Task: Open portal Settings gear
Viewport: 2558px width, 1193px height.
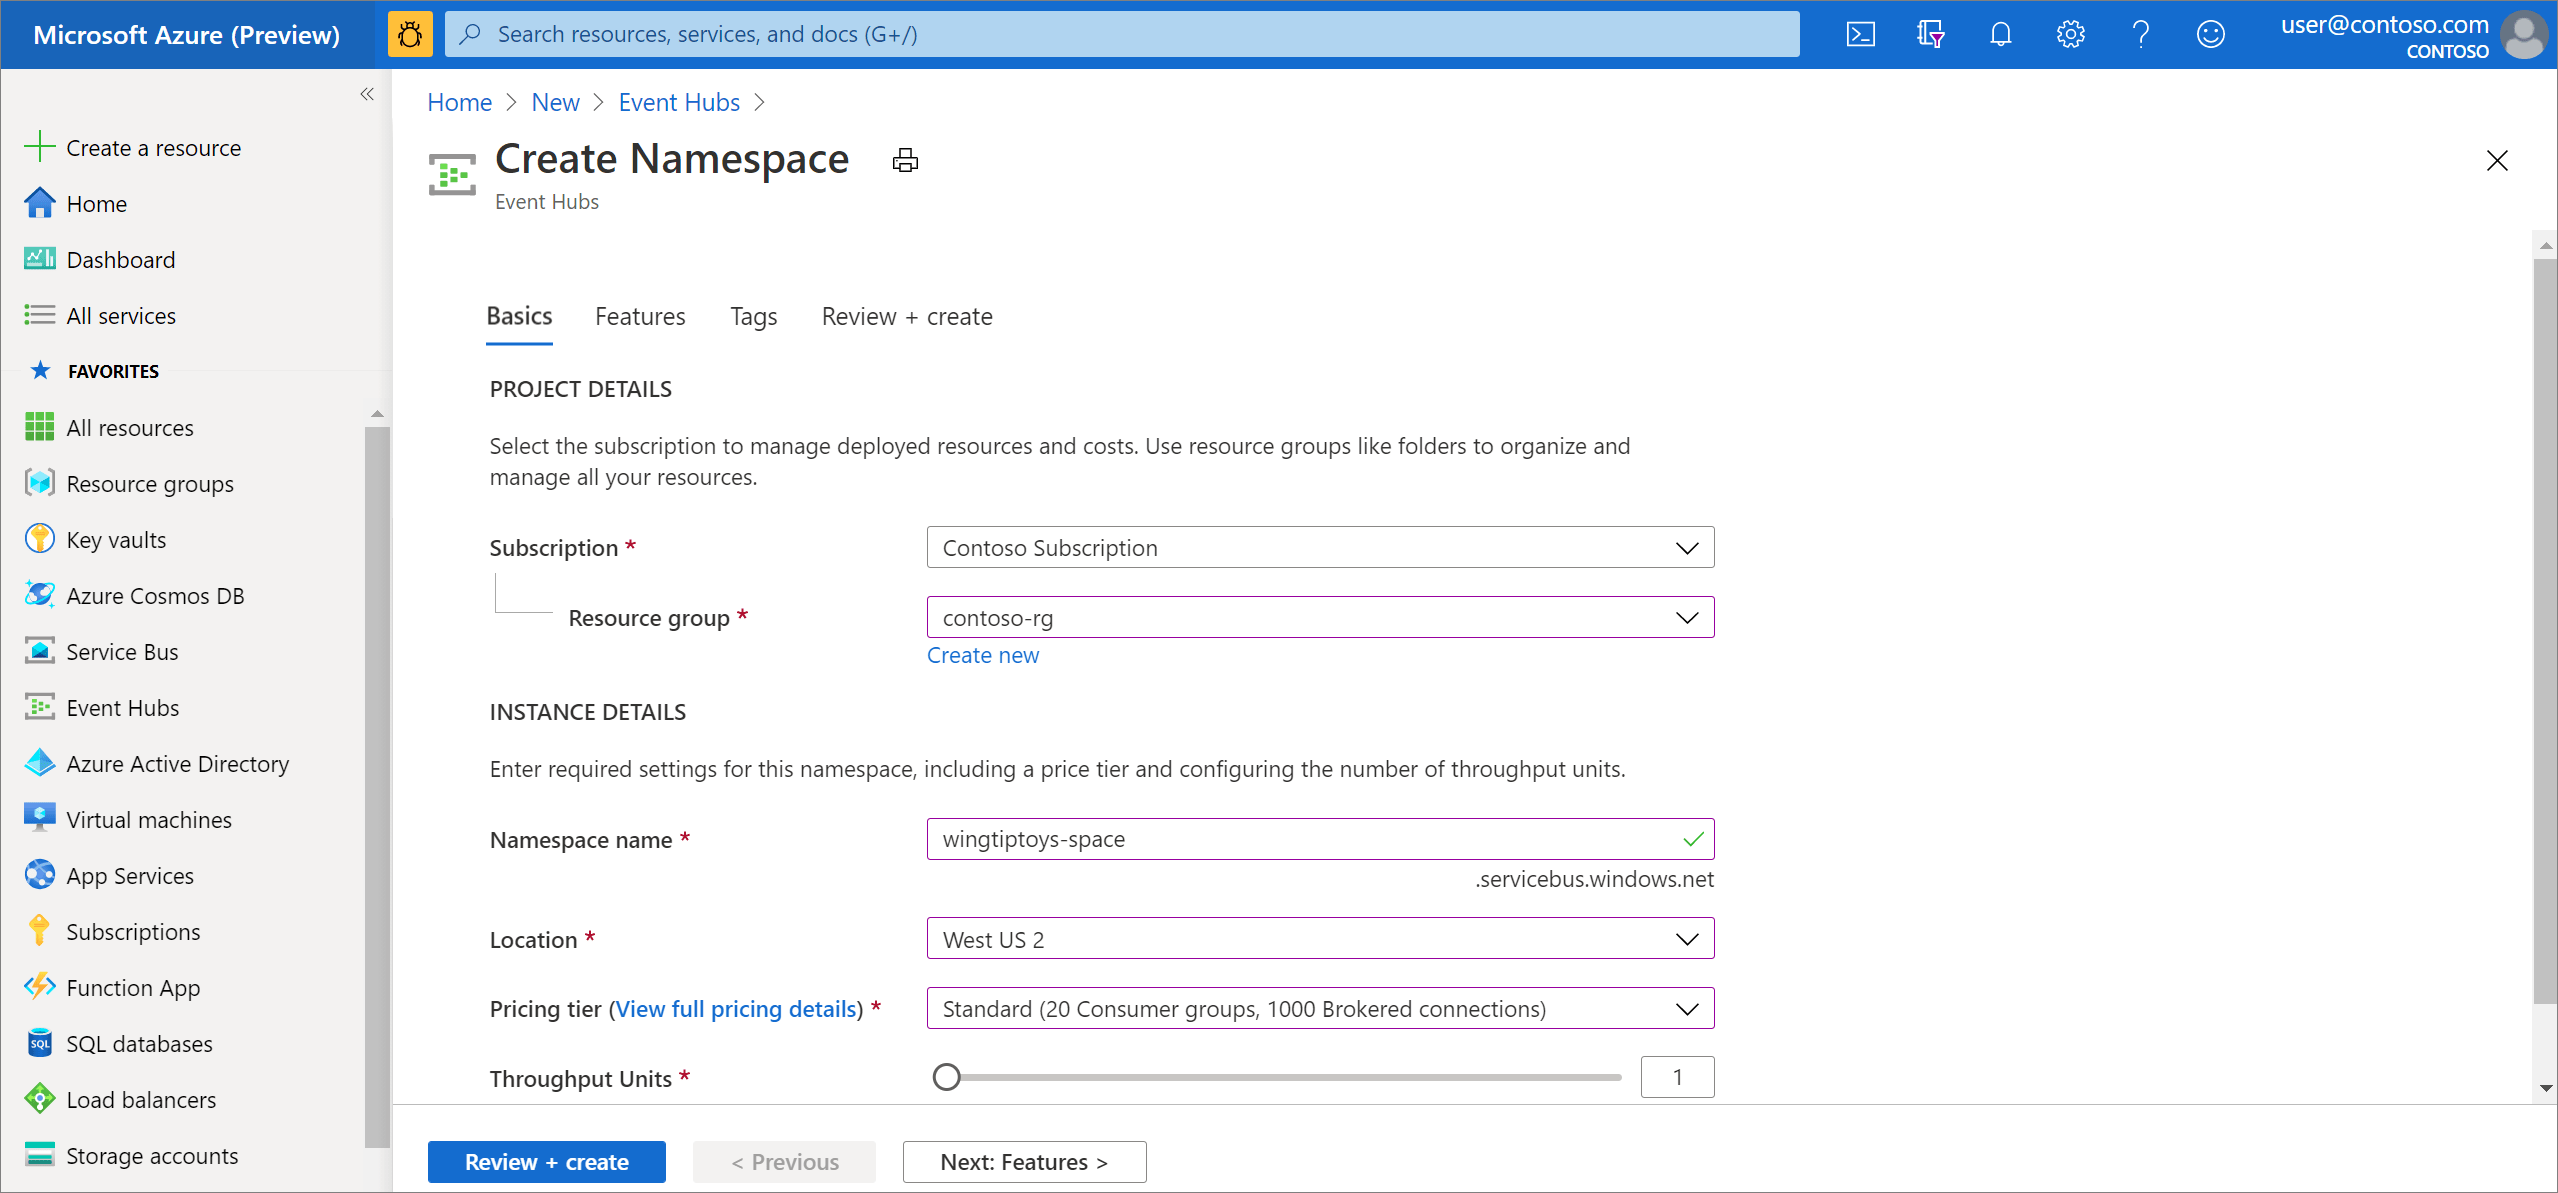Action: pos(2070,33)
